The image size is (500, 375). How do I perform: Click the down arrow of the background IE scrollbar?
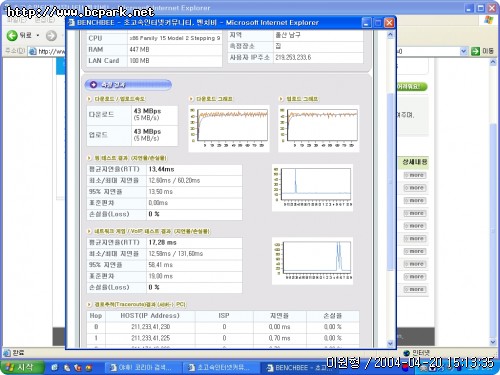click(x=493, y=342)
